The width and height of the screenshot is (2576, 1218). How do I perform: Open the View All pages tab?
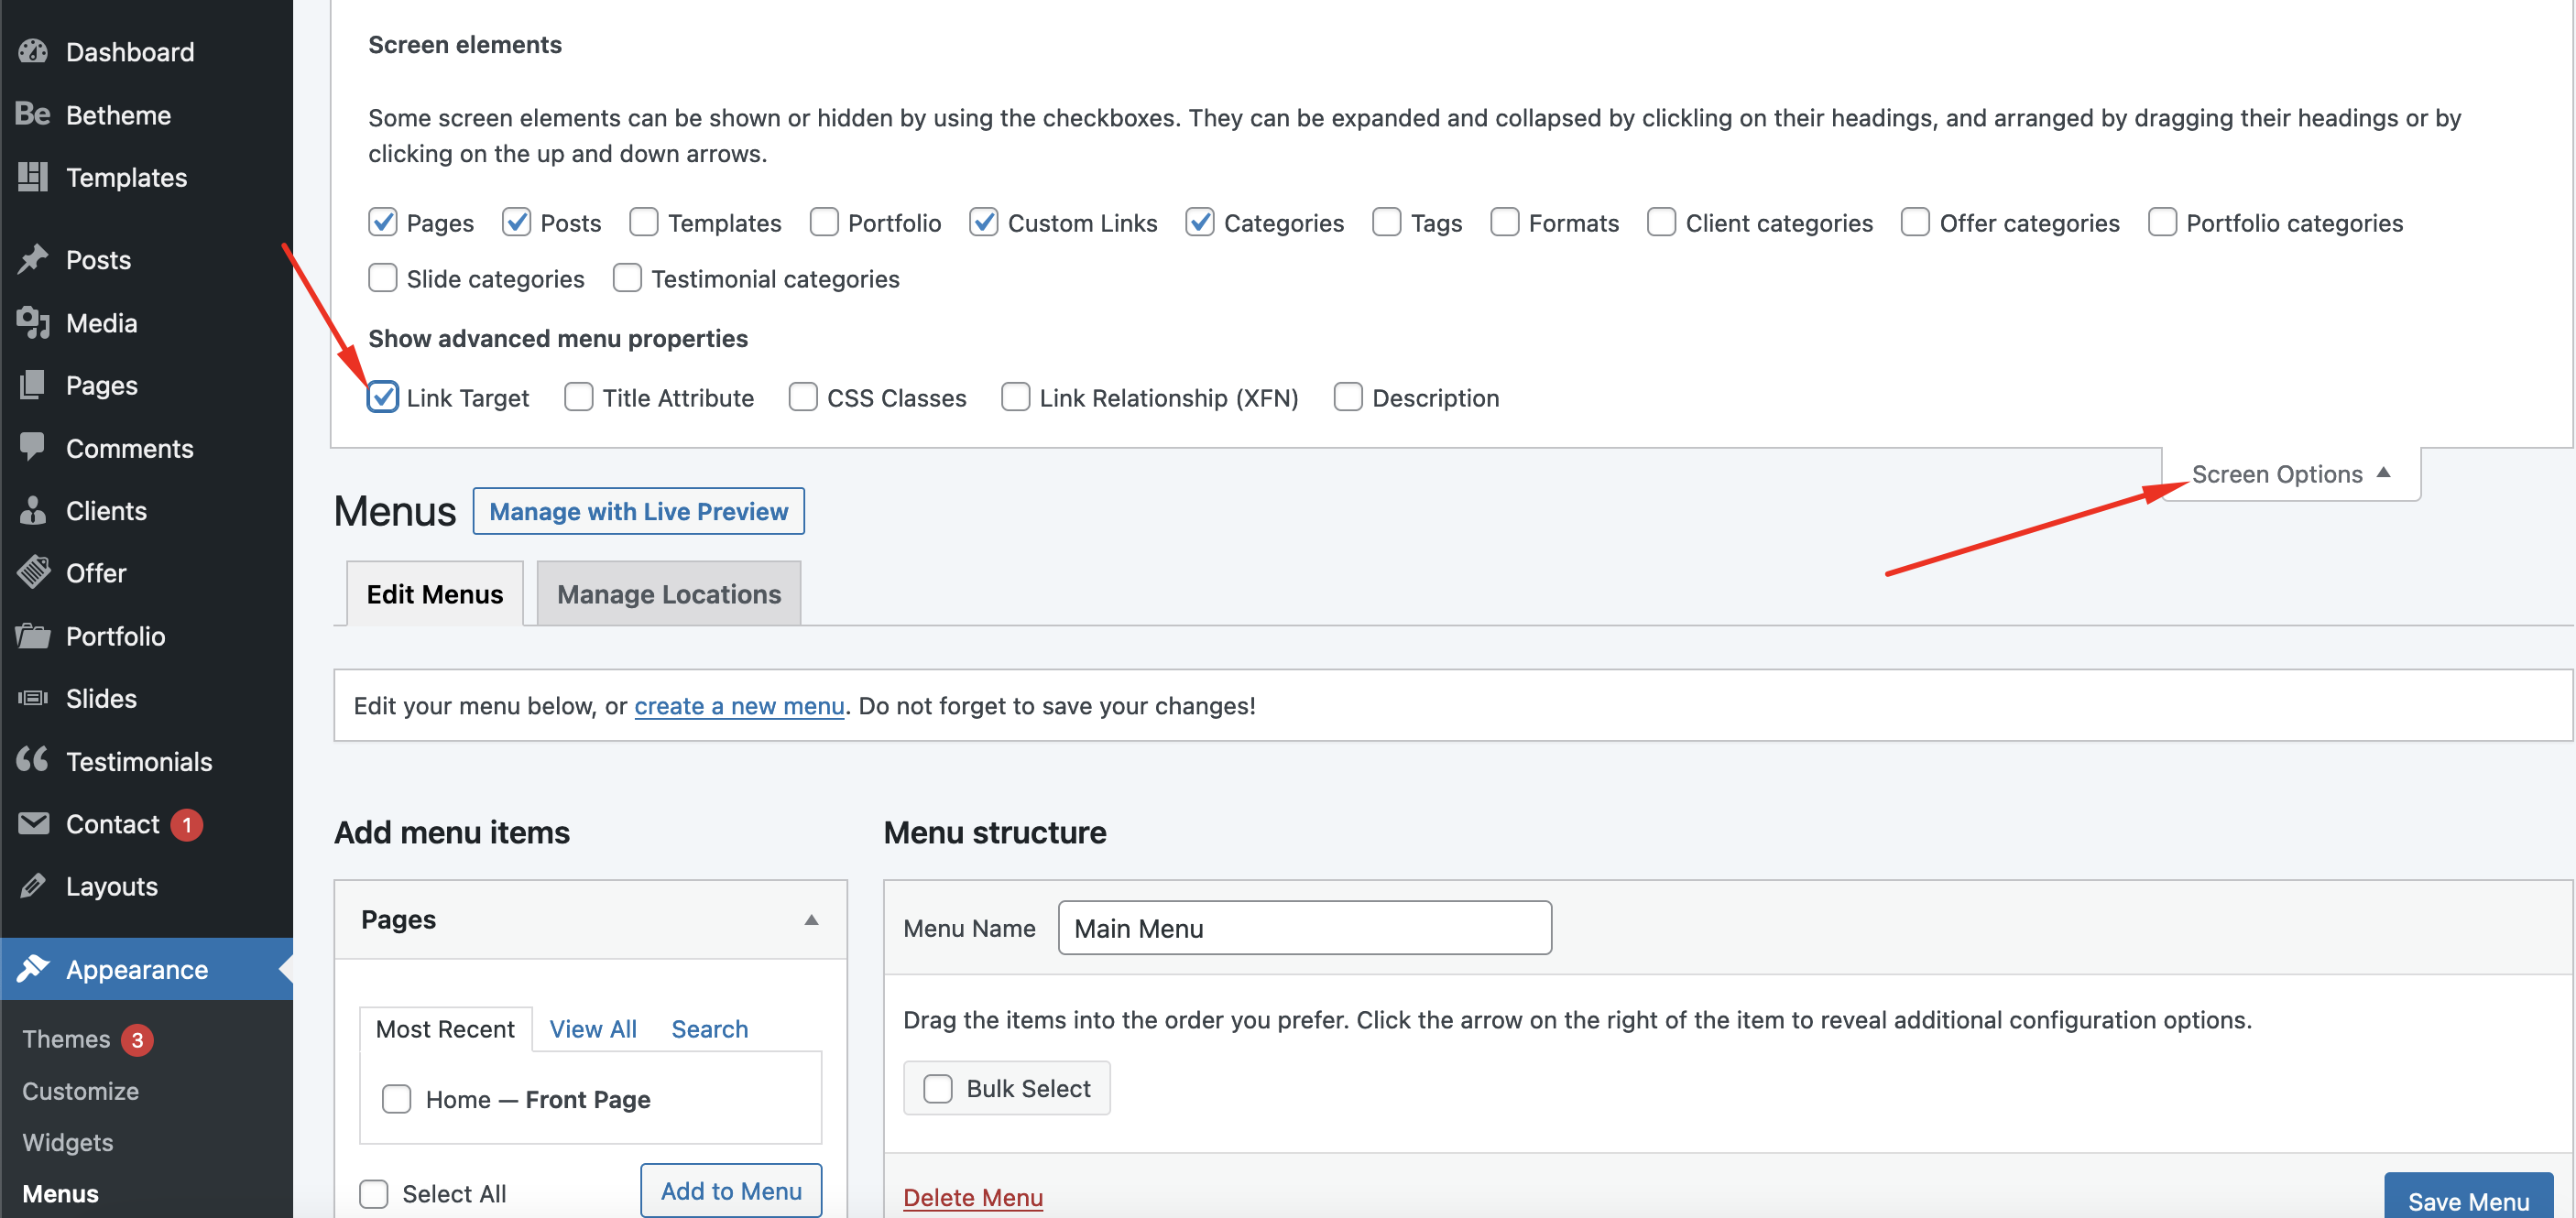click(x=593, y=1029)
